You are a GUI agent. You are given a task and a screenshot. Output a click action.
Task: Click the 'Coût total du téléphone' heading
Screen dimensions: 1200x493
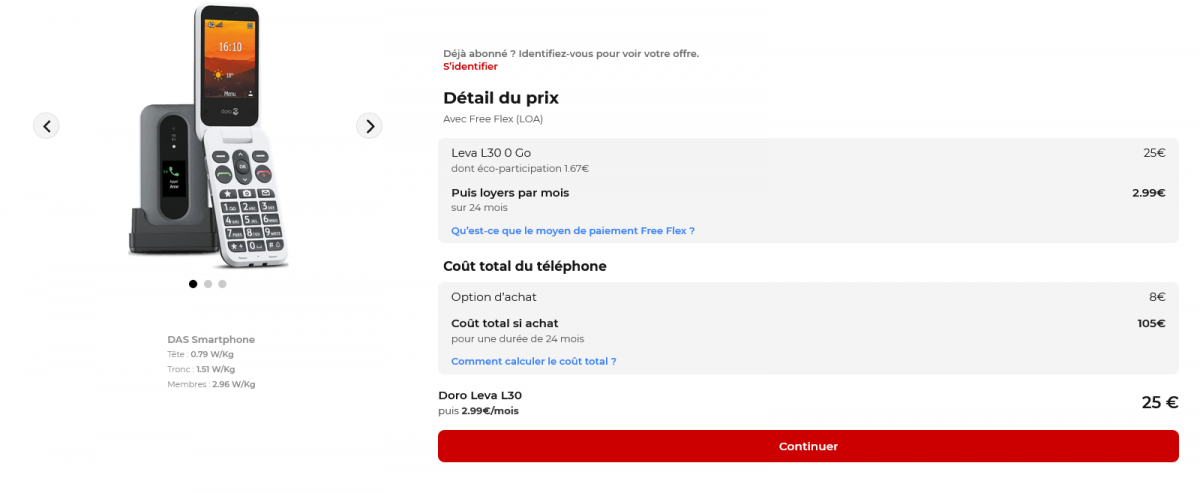tap(524, 266)
